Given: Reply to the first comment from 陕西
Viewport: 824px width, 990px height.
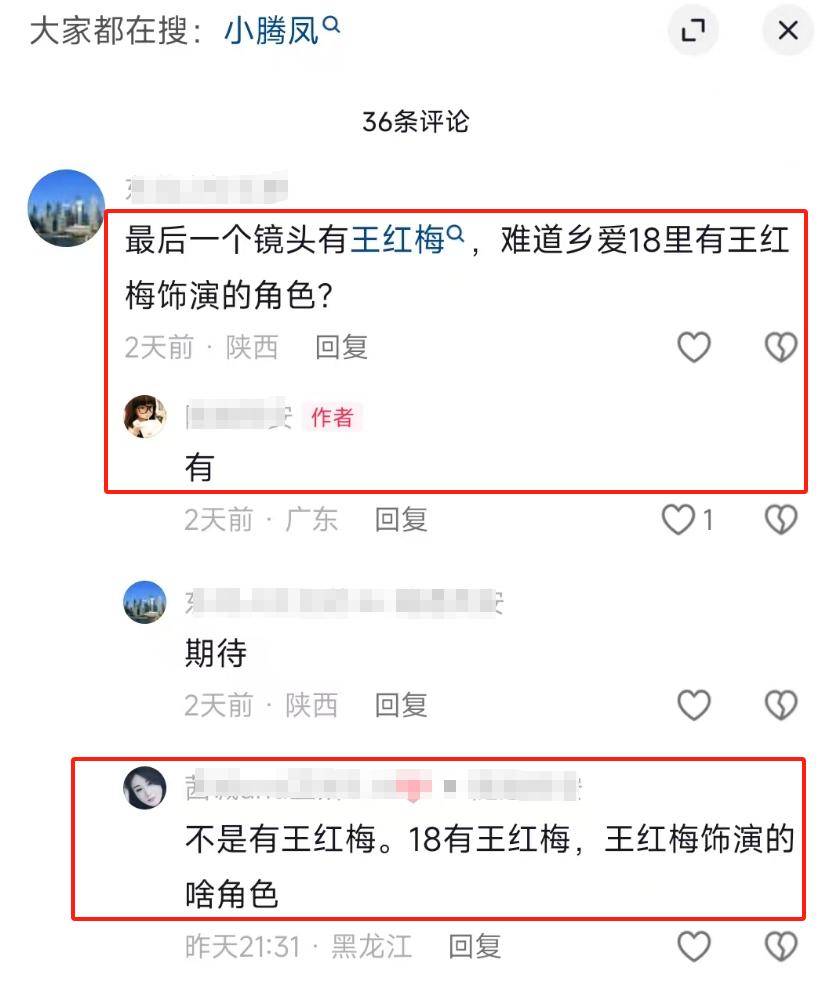Looking at the screenshot, I should [342, 347].
